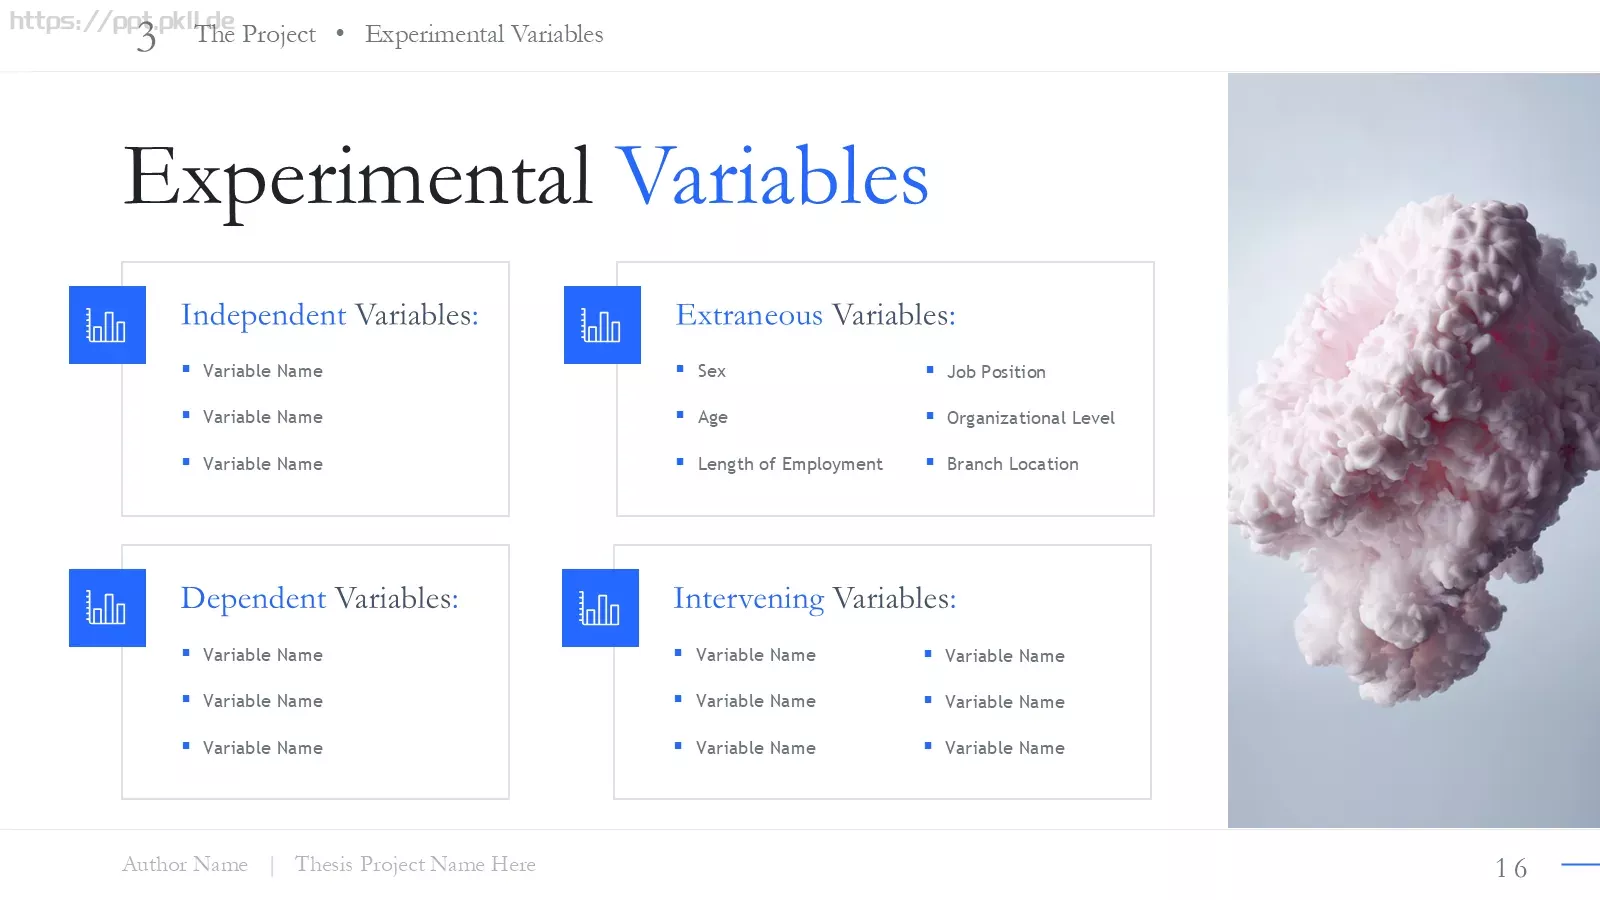Select the Dependent Variables heading

[320, 598]
